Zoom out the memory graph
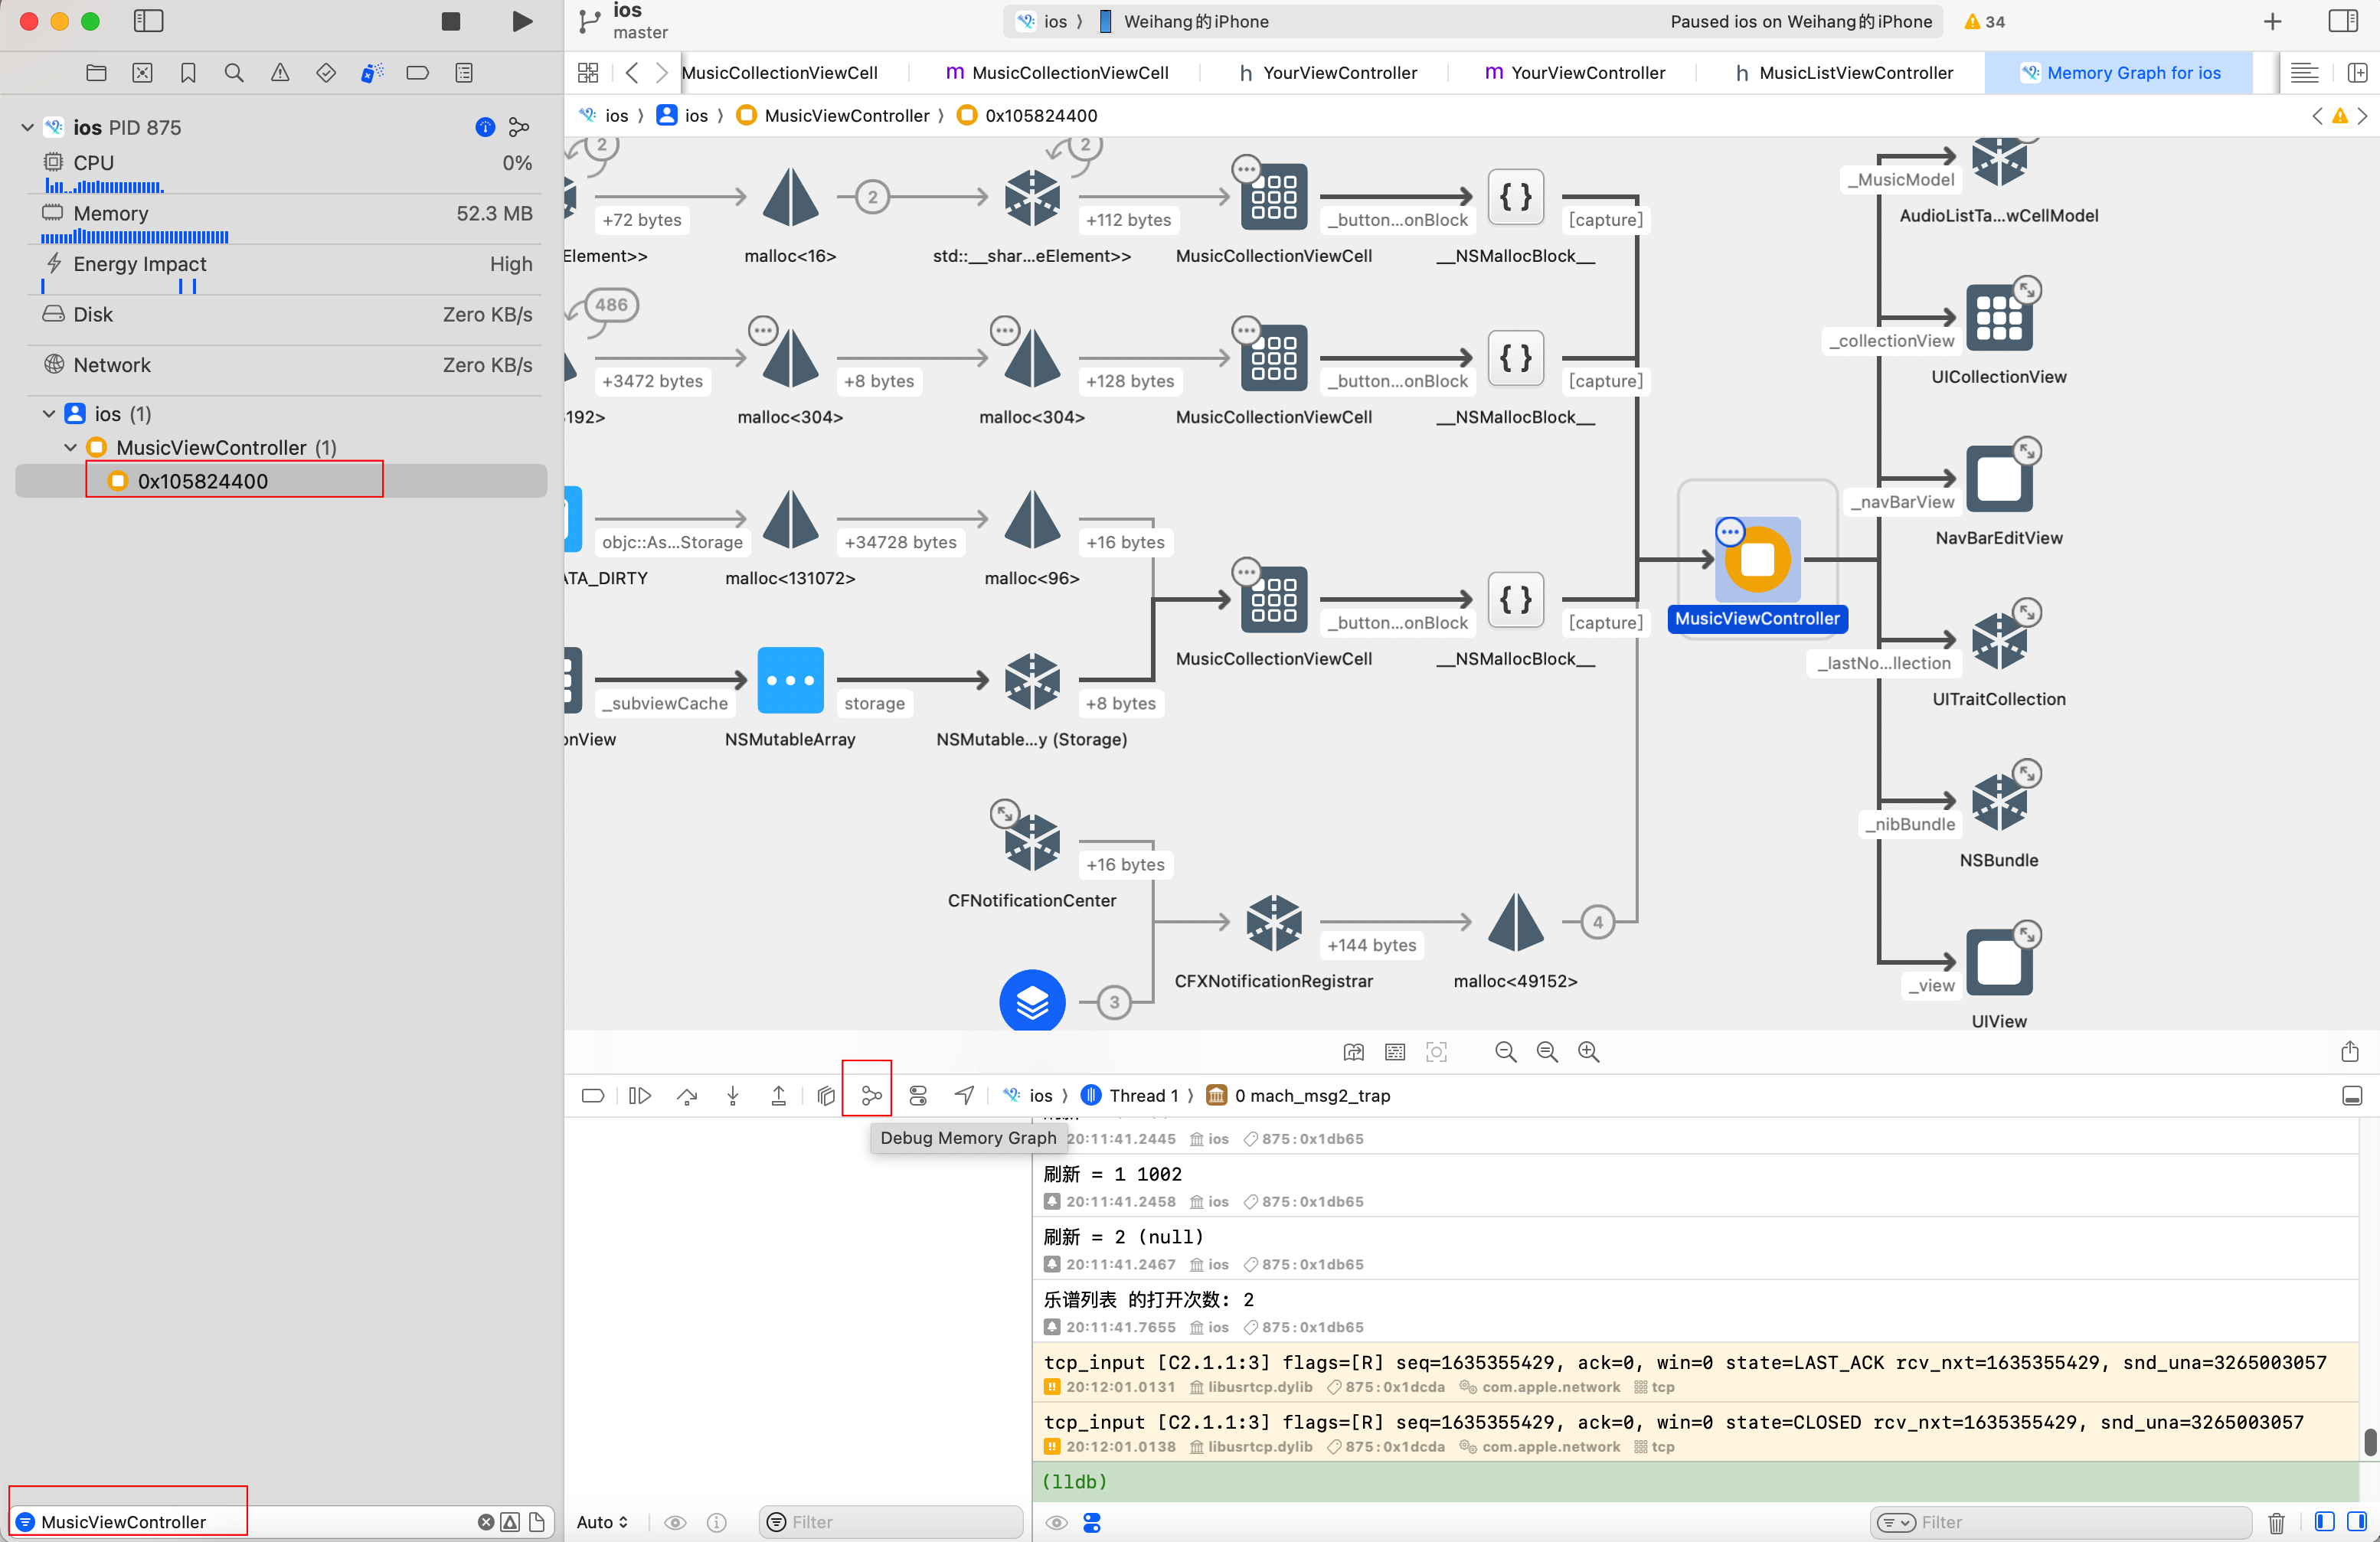 coord(1505,1052)
